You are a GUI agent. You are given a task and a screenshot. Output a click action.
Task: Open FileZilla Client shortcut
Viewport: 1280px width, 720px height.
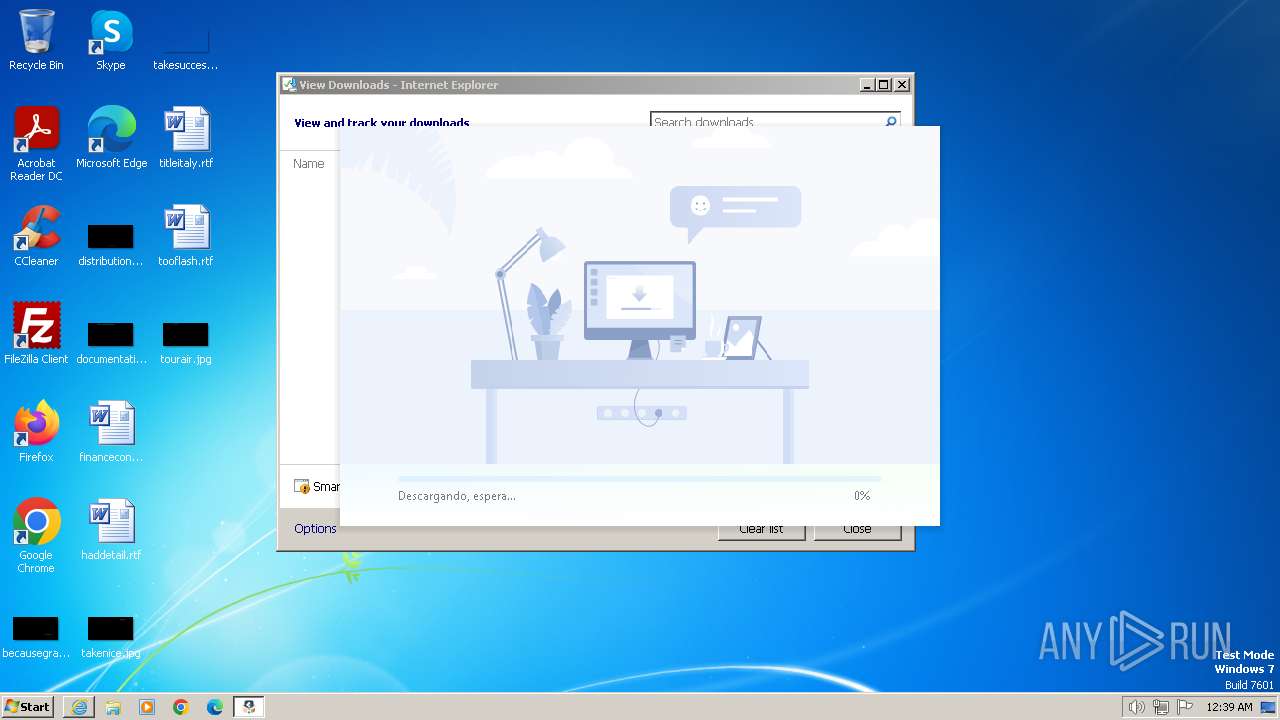36,334
